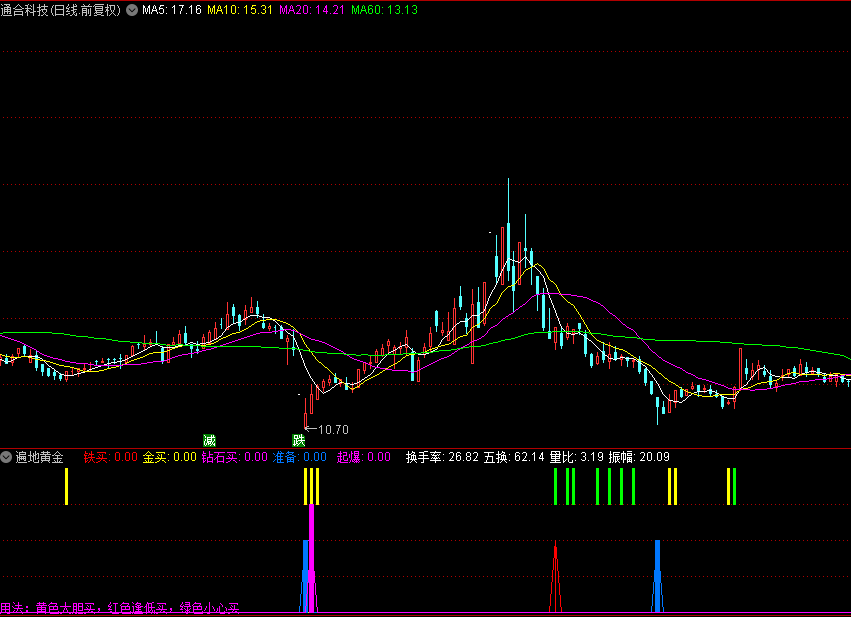Select the 遍地黄金 indicator name
Viewport: 851px width, 617px height.
click(x=40, y=457)
